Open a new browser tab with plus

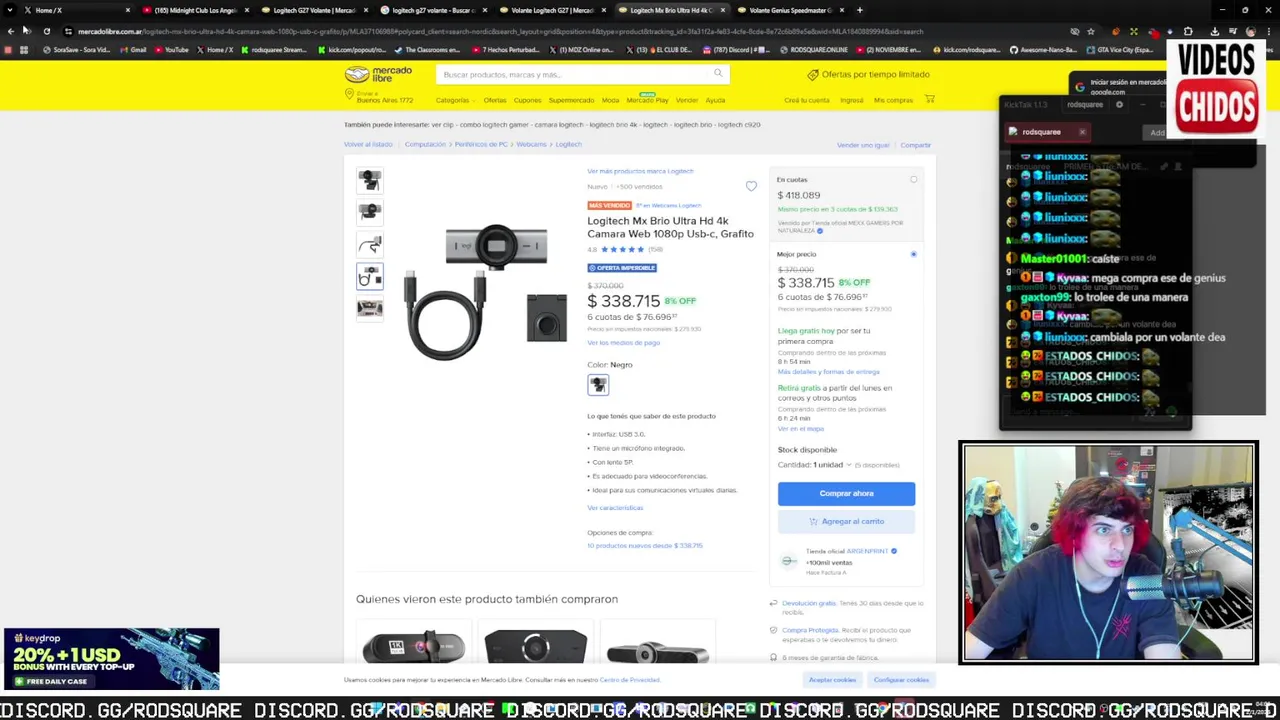click(x=859, y=10)
